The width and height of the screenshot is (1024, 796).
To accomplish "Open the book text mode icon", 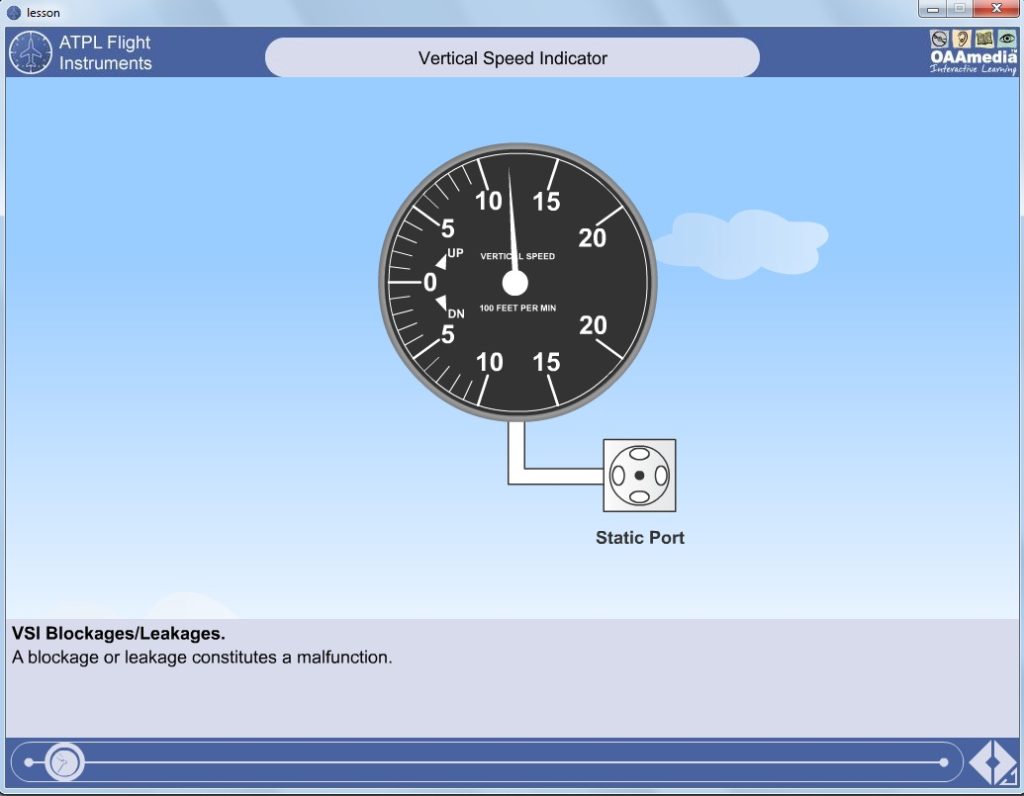I will (x=984, y=39).
